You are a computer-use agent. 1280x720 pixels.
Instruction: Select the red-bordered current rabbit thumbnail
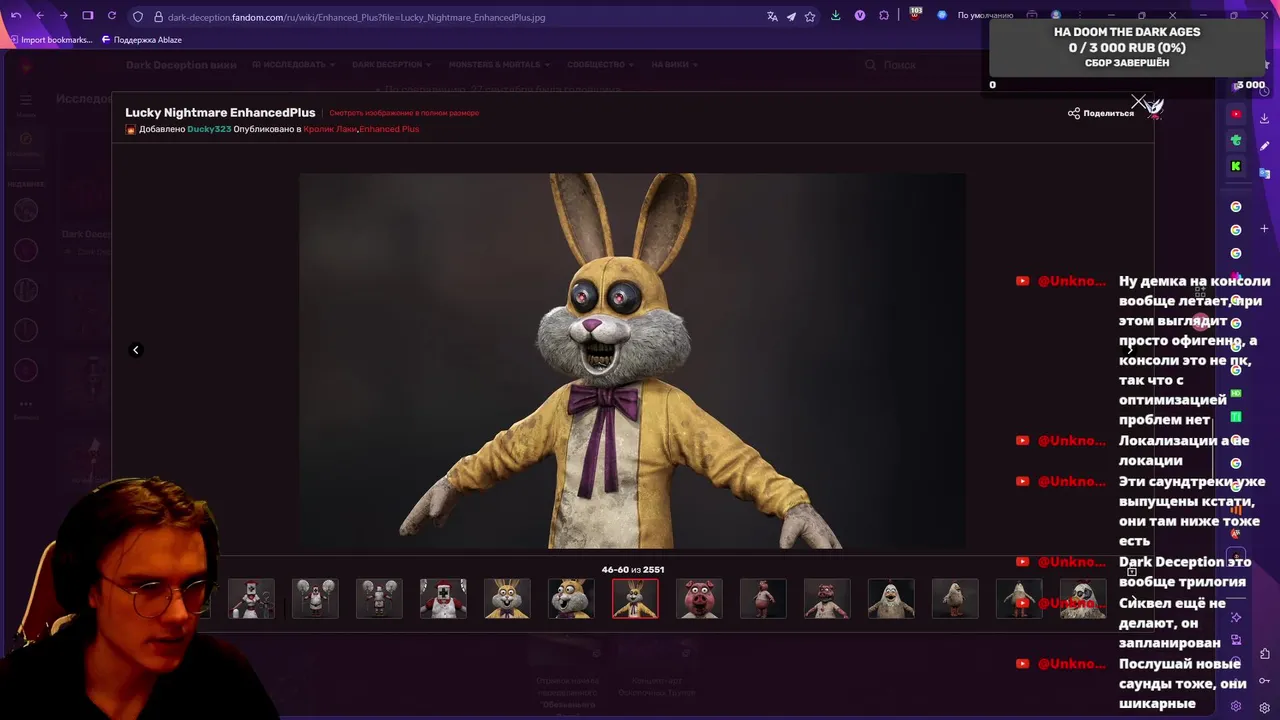(x=635, y=599)
